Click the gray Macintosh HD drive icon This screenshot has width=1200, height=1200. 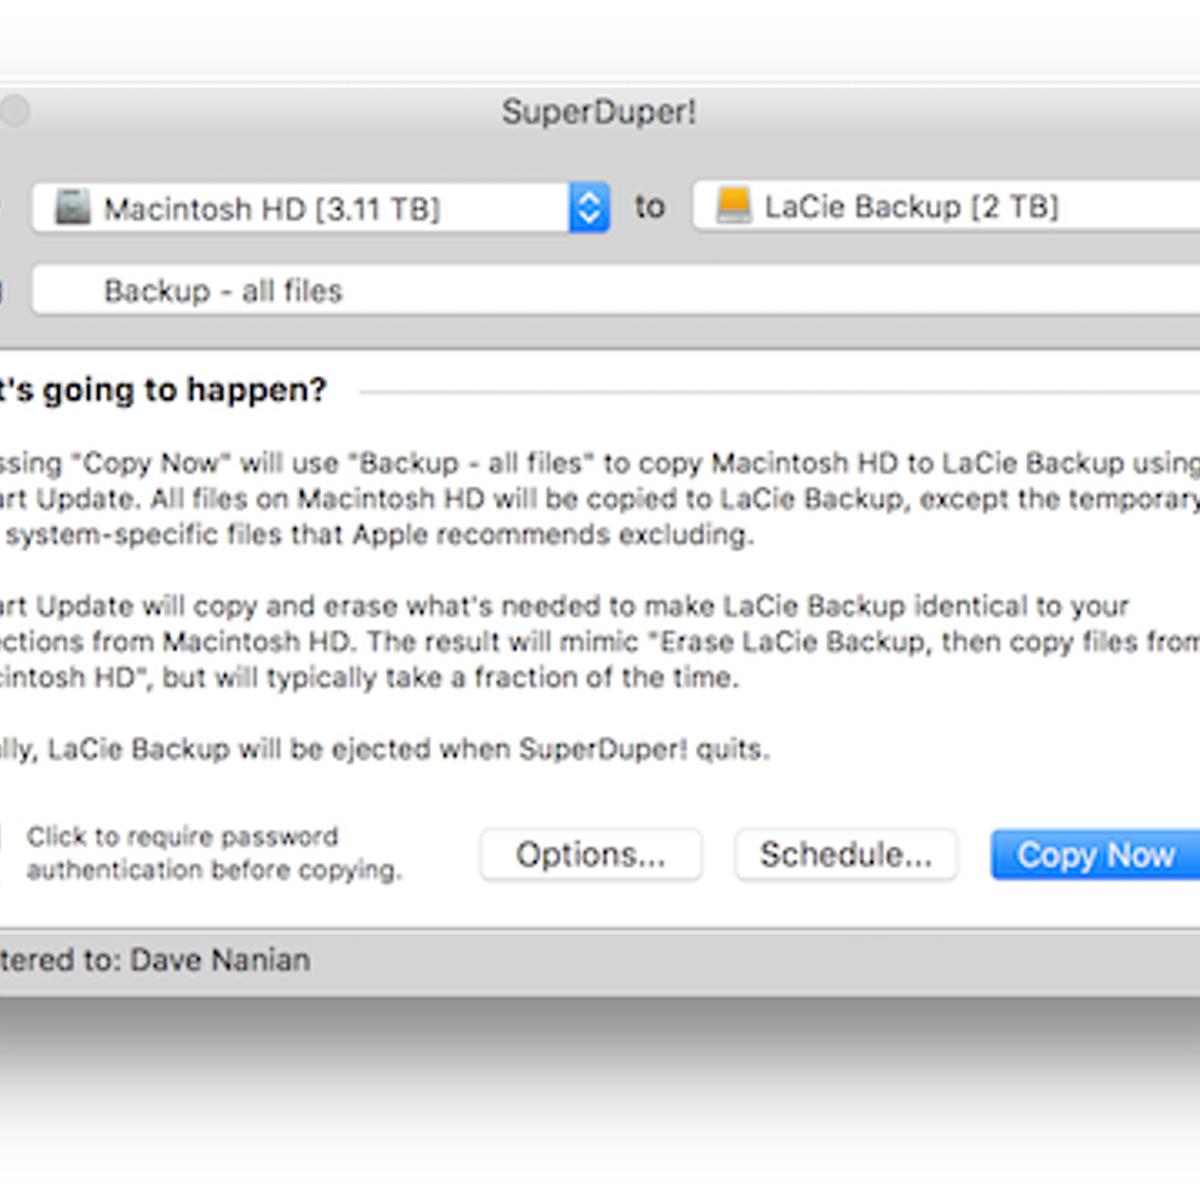click(x=72, y=208)
